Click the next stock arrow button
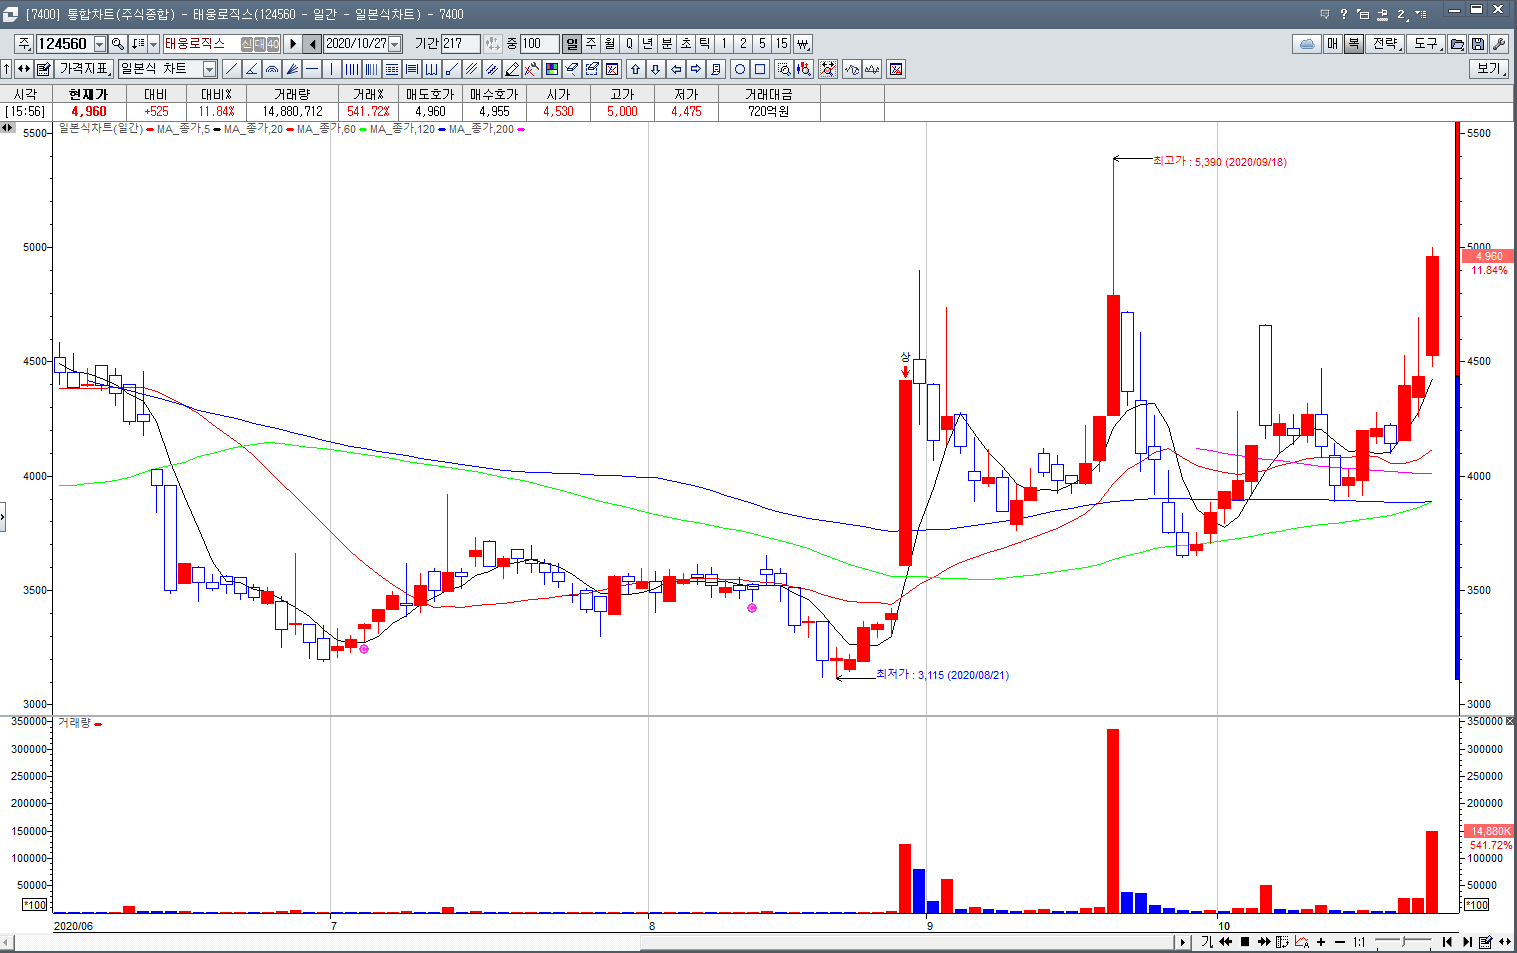This screenshot has height=953, width=1517. coord(292,44)
